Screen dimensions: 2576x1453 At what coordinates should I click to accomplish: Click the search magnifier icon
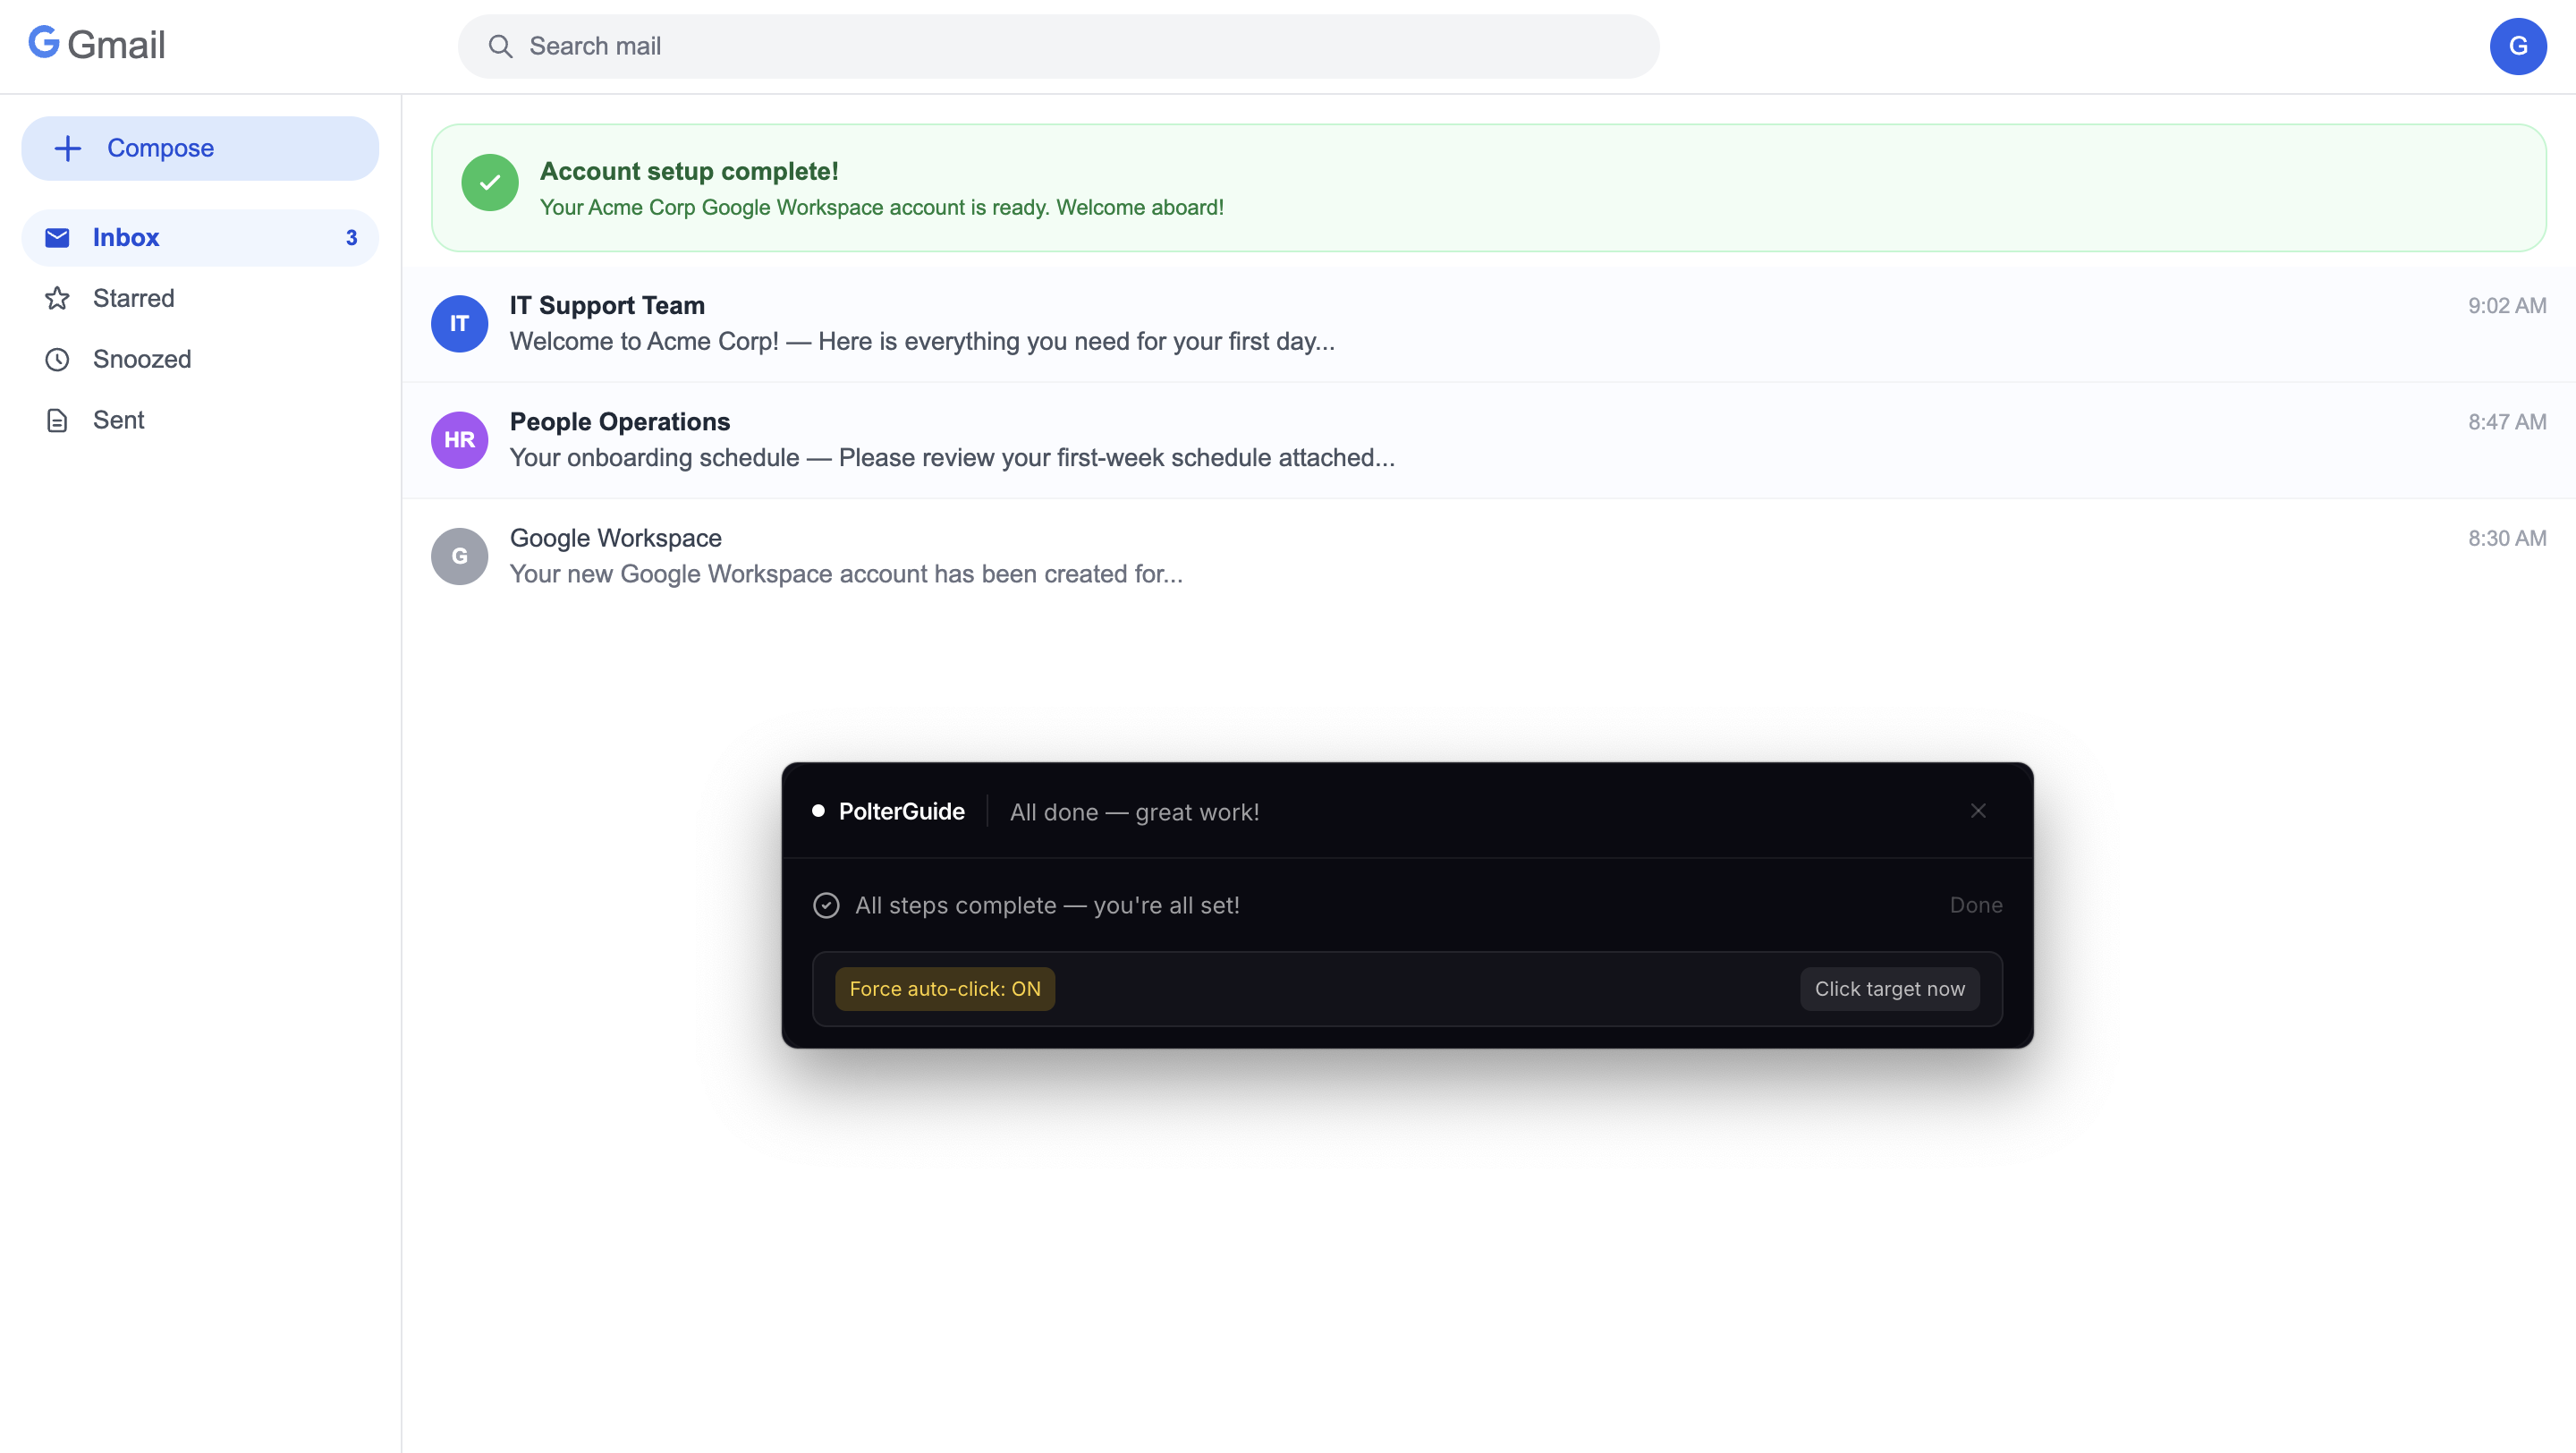pos(500,47)
